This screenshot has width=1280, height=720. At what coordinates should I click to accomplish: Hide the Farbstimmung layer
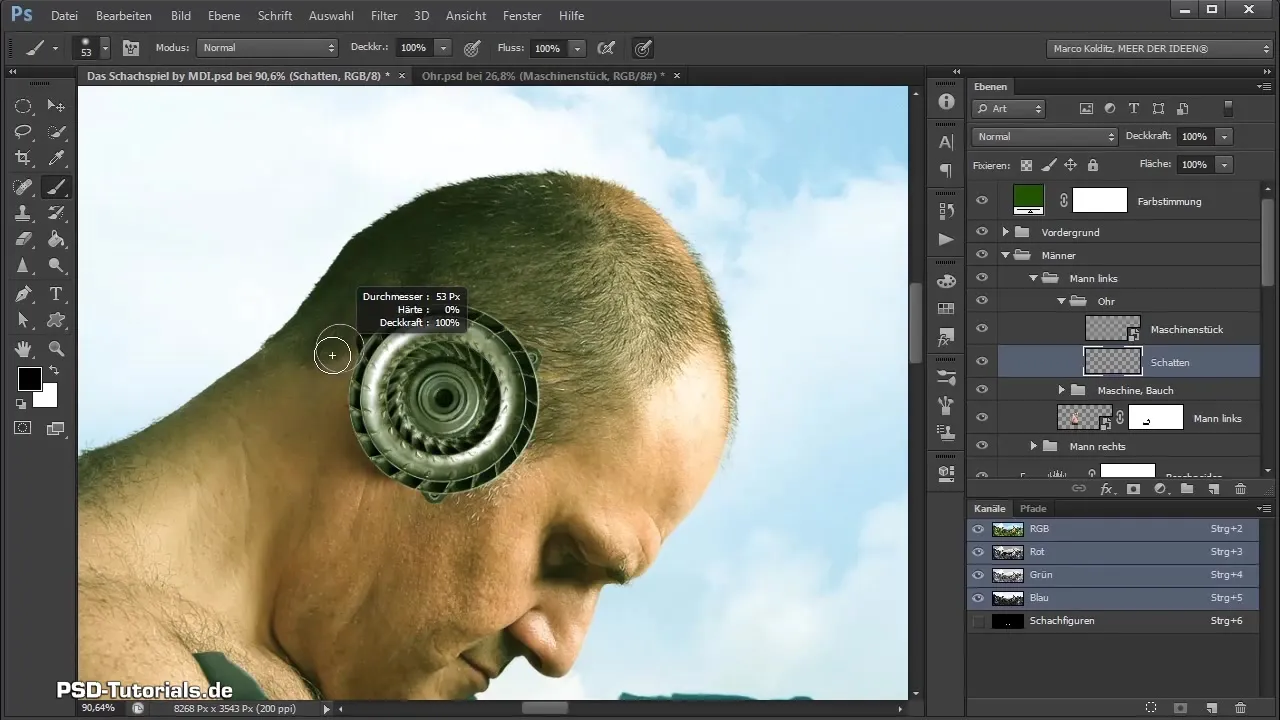(982, 201)
